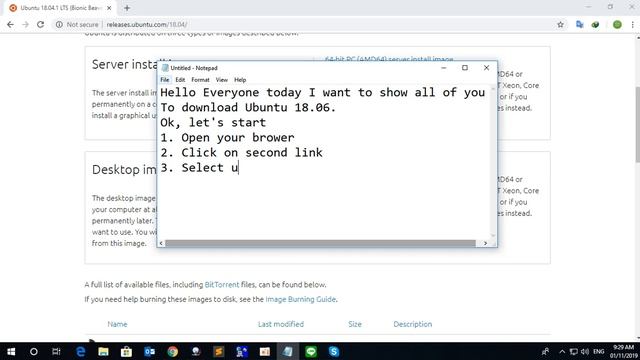Open LINE messenger from the taskbar
This screenshot has width=640, height=360.
(311, 351)
